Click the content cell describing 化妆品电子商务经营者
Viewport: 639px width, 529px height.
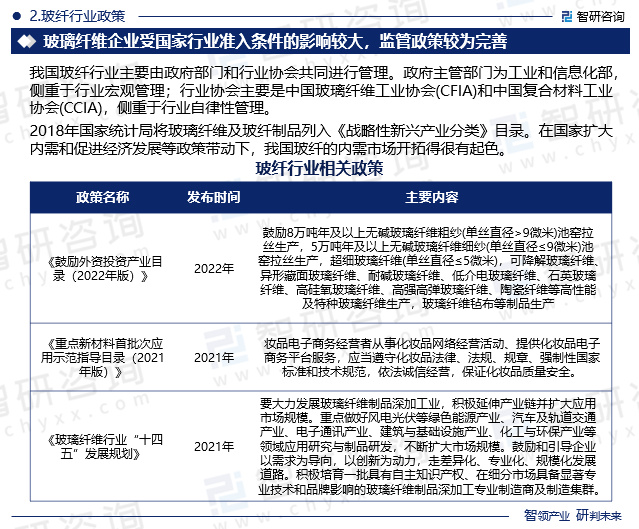431,356
